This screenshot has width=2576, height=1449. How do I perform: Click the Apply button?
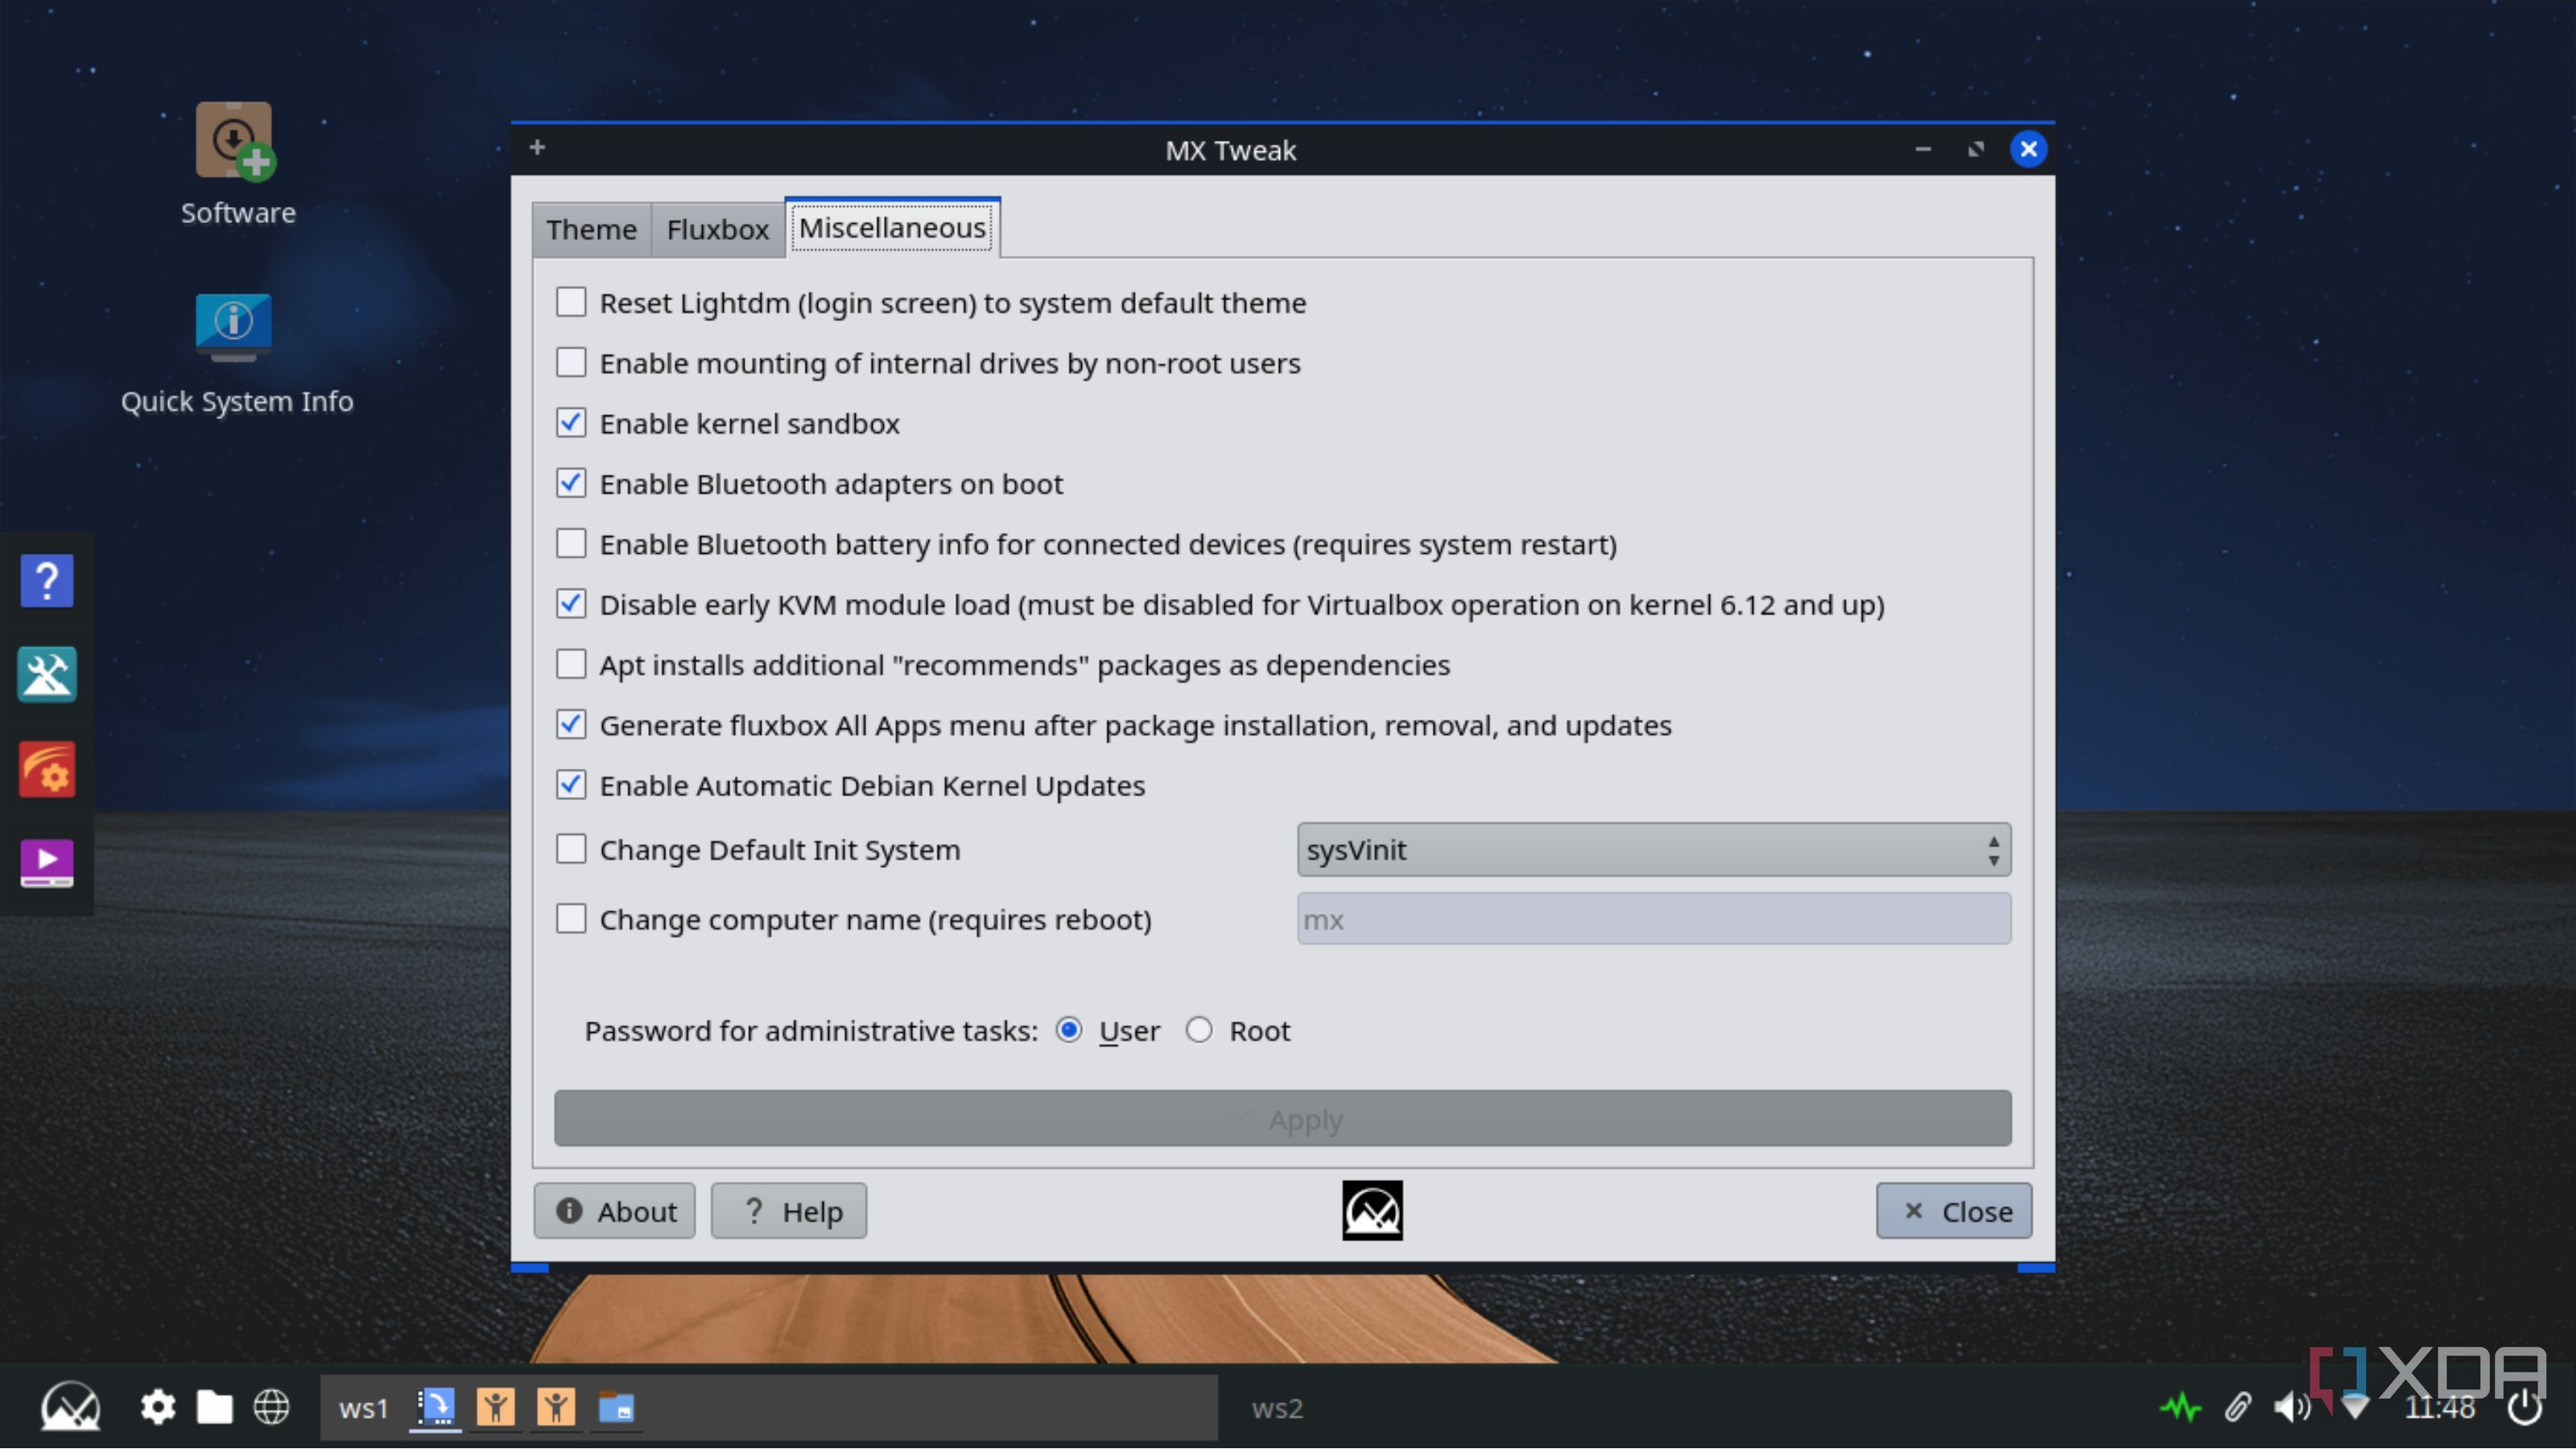pyautogui.click(x=1283, y=1118)
